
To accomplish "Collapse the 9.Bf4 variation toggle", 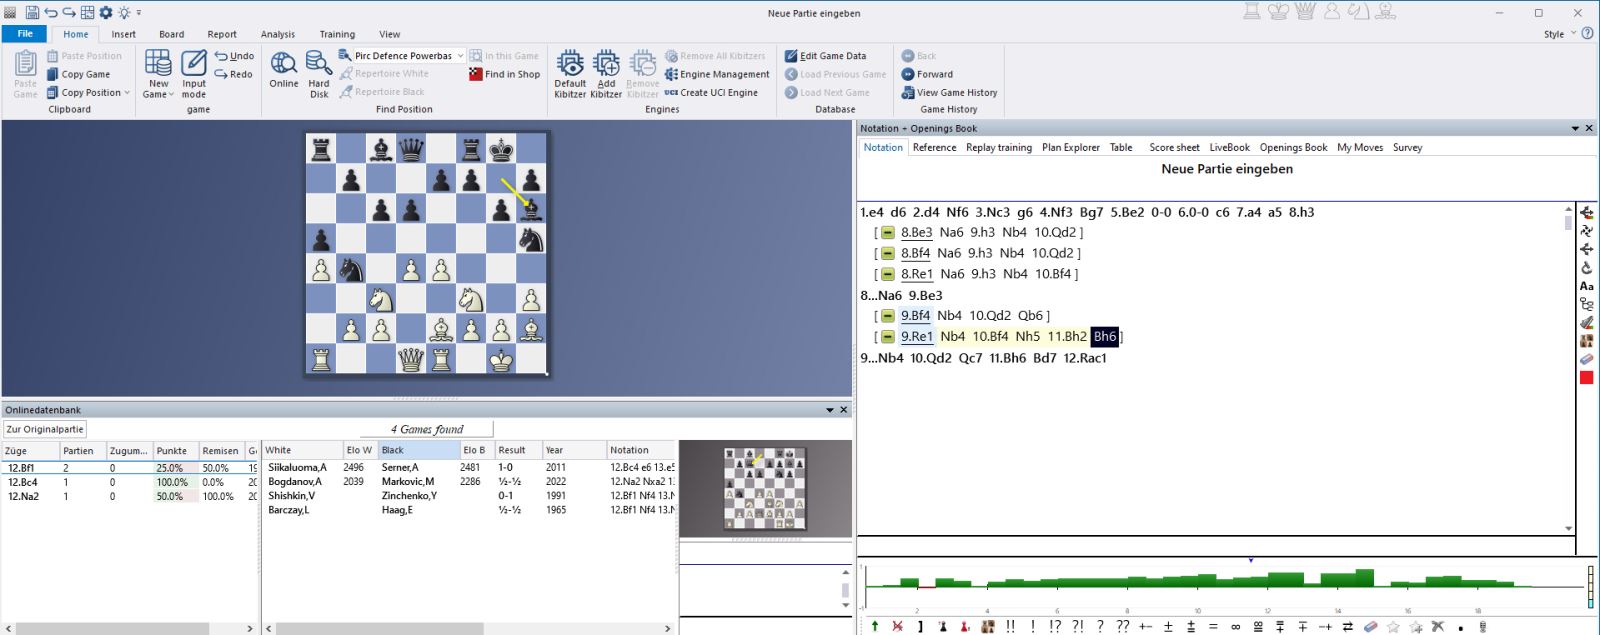I will tap(887, 316).
